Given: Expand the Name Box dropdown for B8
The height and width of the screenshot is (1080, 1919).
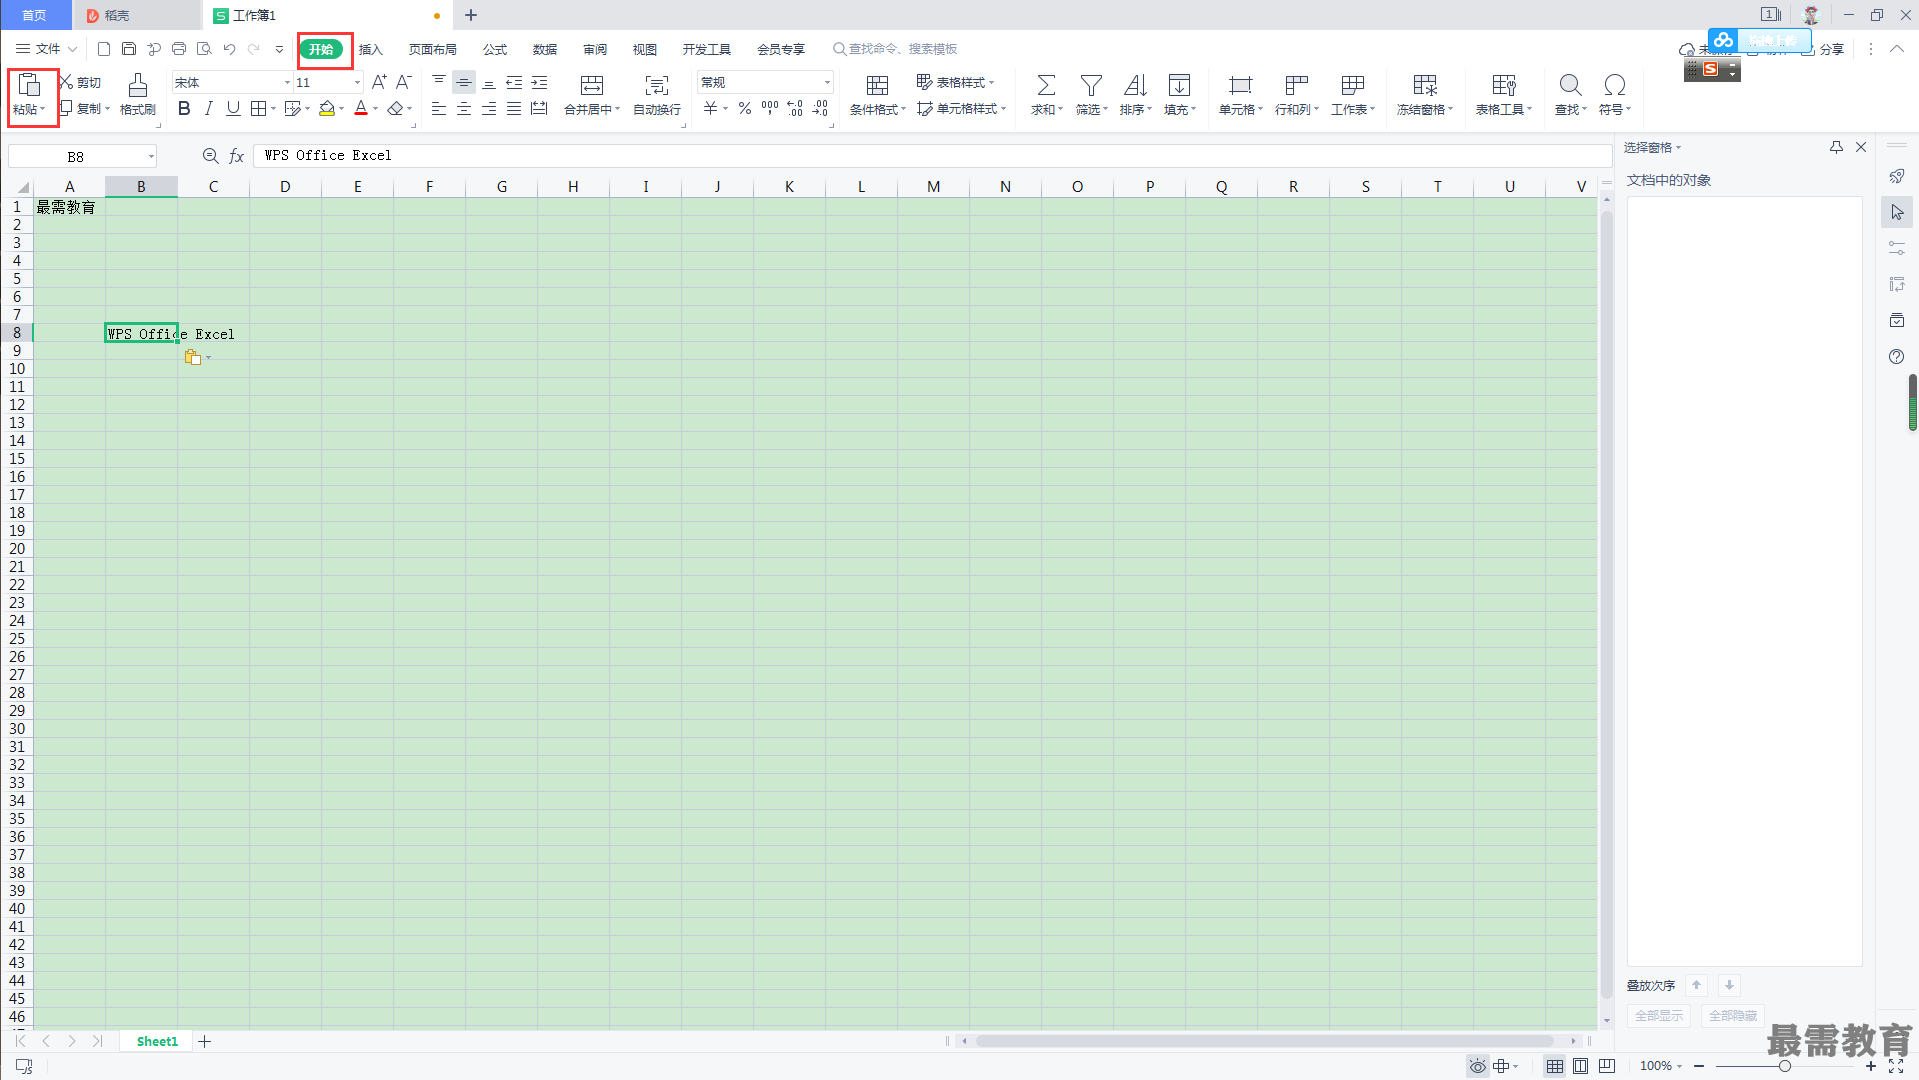Looking at the screenshot, I should pos(151,156).
